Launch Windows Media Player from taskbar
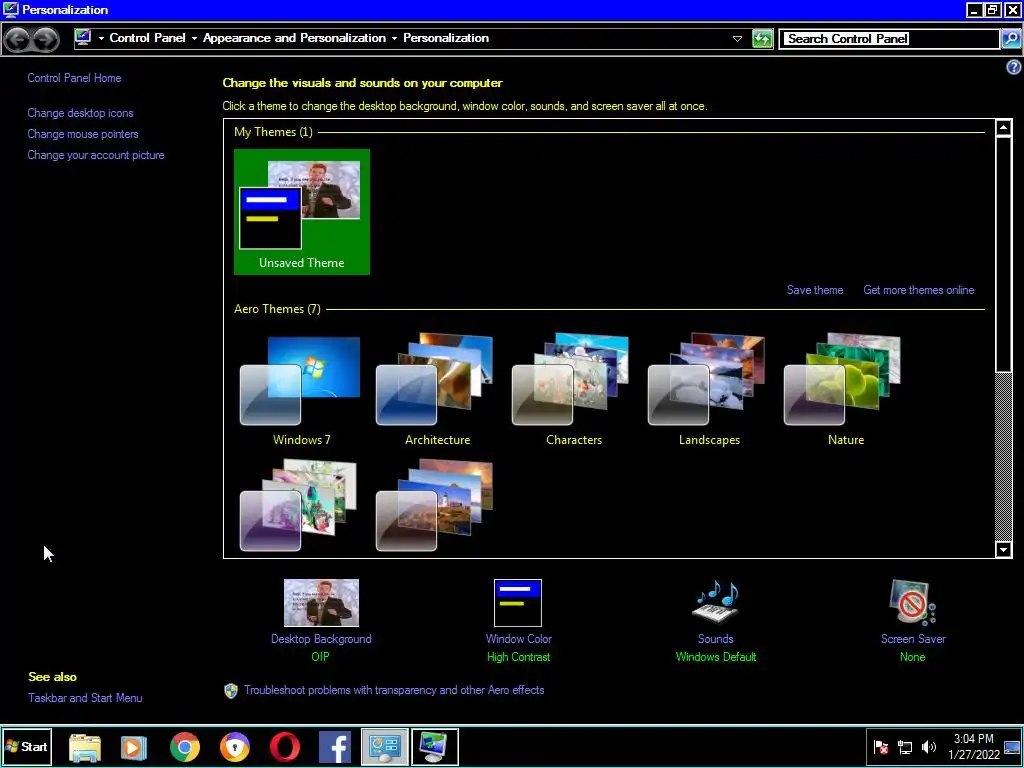 (x=134, y=747)
